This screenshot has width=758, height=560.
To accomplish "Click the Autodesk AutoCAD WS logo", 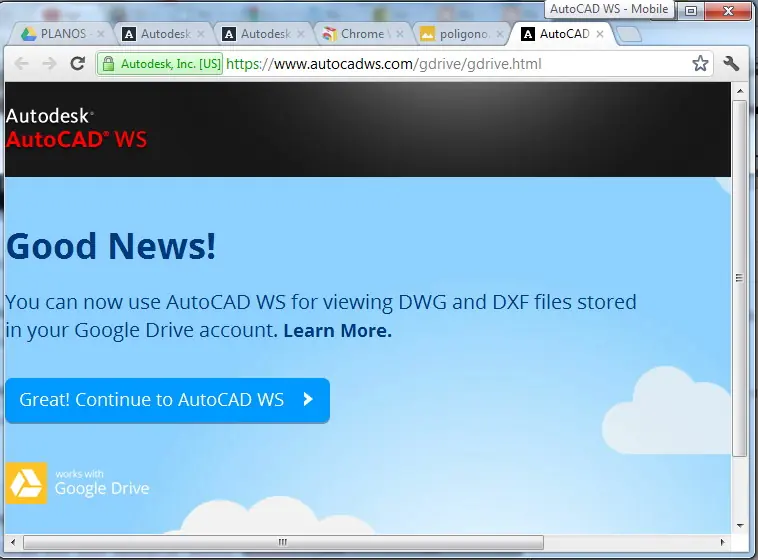I will tap(76, 128).
